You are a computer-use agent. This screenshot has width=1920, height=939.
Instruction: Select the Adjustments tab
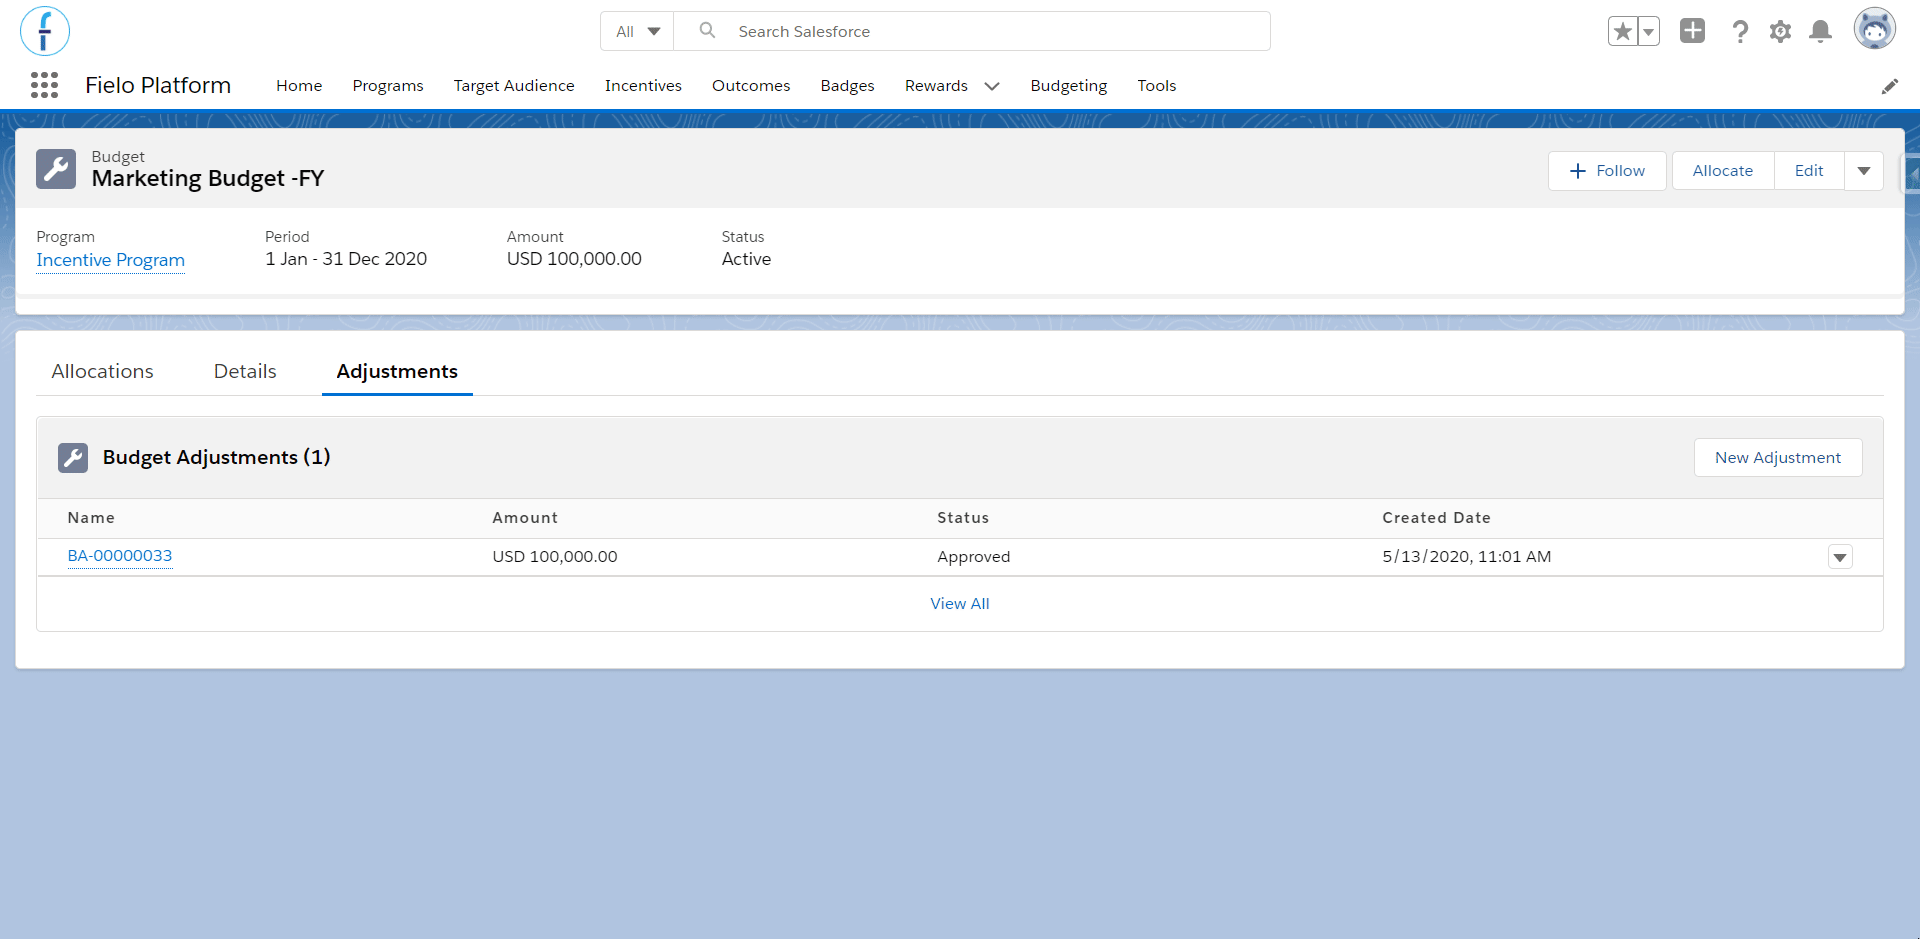tap(397, 371)
